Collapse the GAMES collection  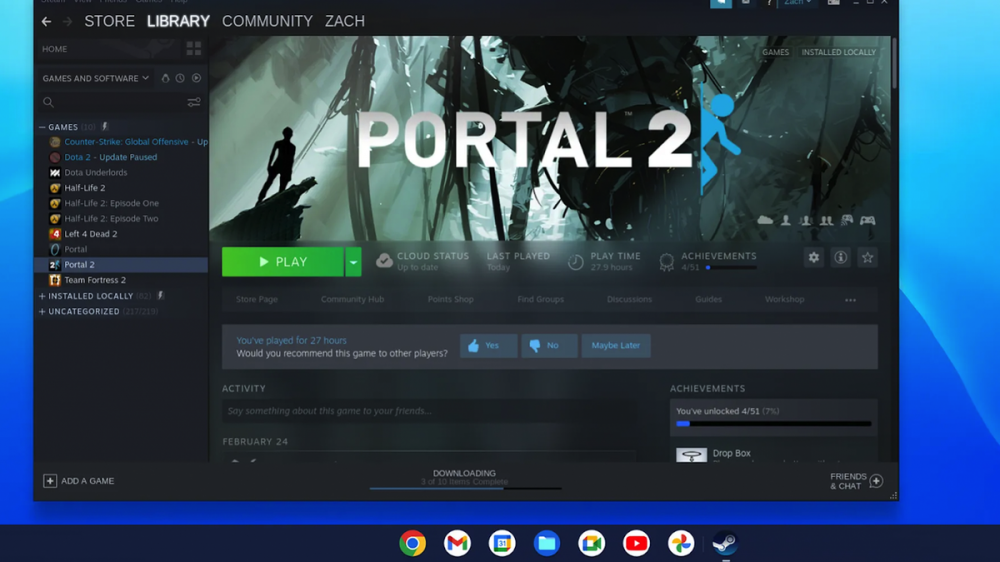click(42, 127)
